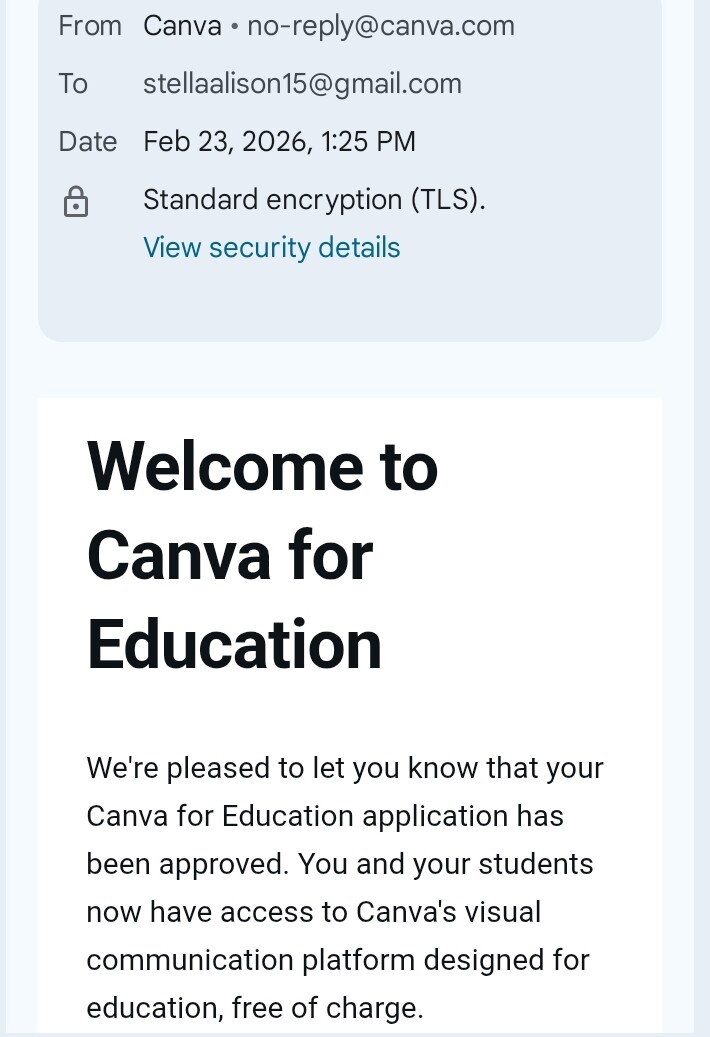This screenshot has width=710, height=1037.
Task: Tap the 'We're pleased to let you know' line
Action: (x=345, y=768)
